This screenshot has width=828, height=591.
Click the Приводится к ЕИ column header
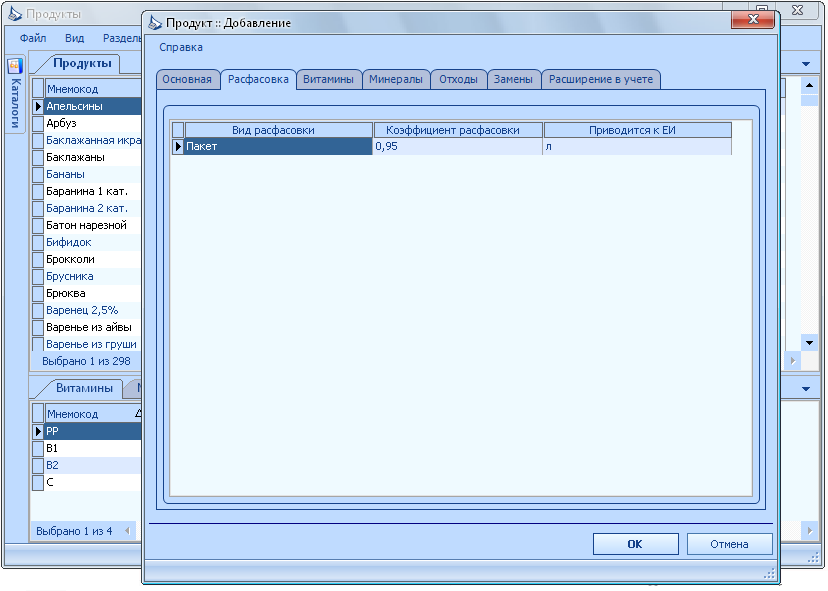(x=637, y=130)
